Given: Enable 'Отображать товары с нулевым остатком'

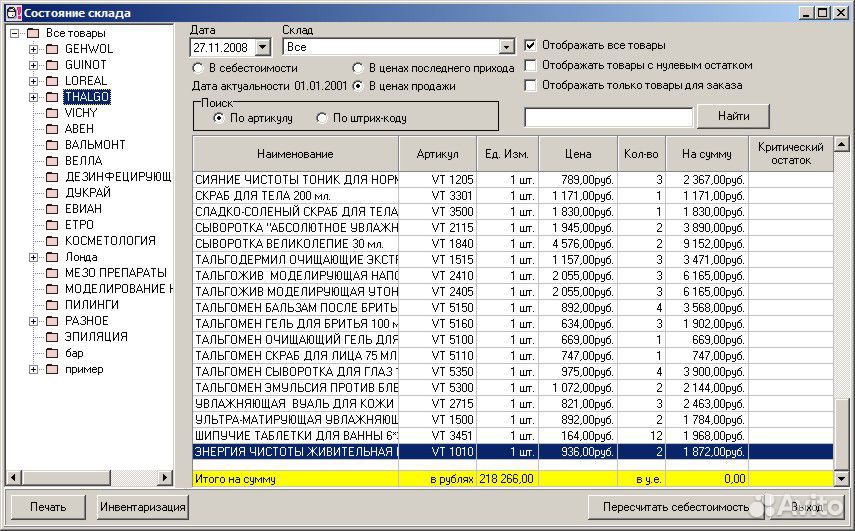Looking at the screenshot, I should (x=531, y=66).
